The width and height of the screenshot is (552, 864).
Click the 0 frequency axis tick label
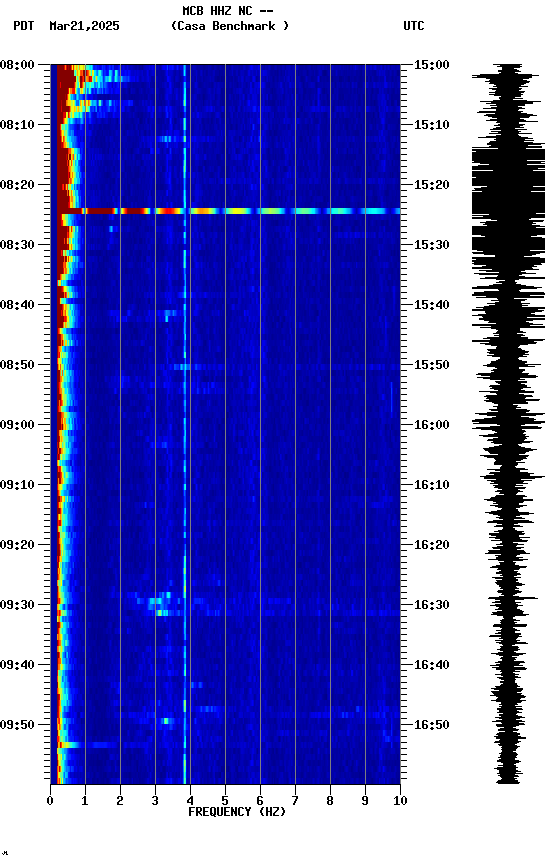(50, 801)
